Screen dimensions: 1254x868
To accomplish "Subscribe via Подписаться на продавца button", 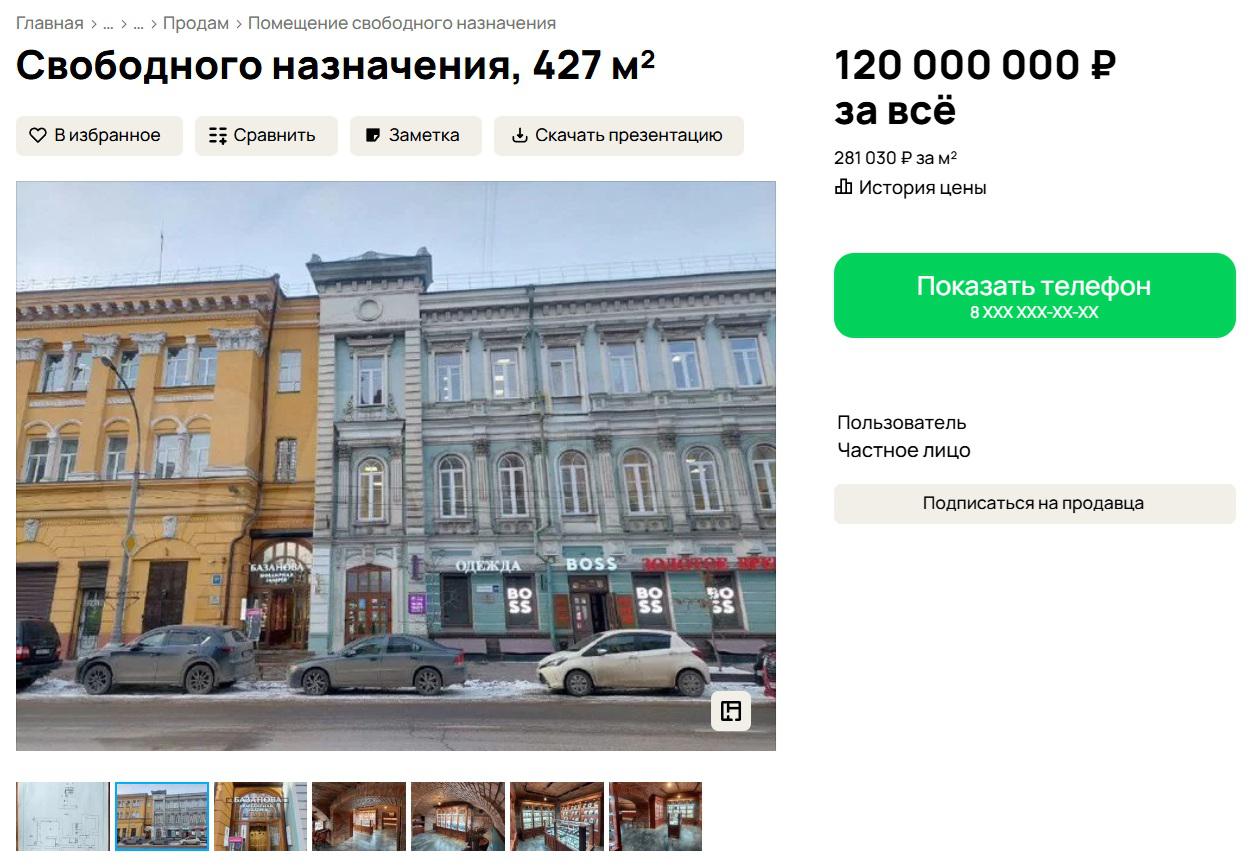I will 1035,503.
